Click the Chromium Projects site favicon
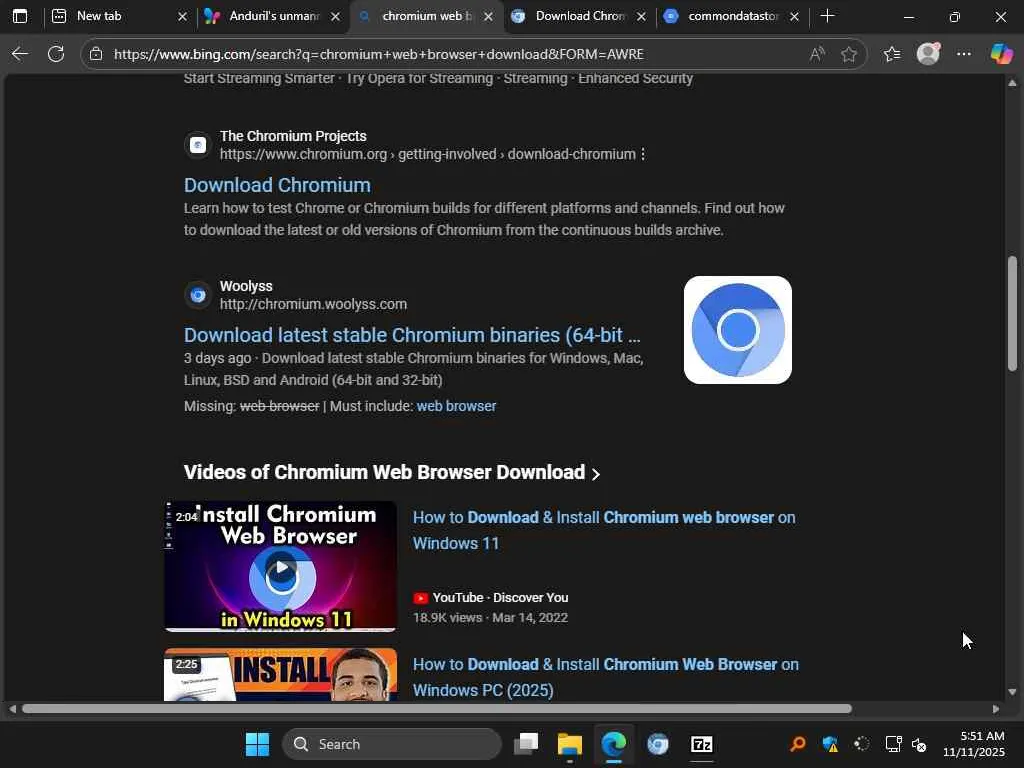Viewport: 1024px width, 768px height. point(198,145)
